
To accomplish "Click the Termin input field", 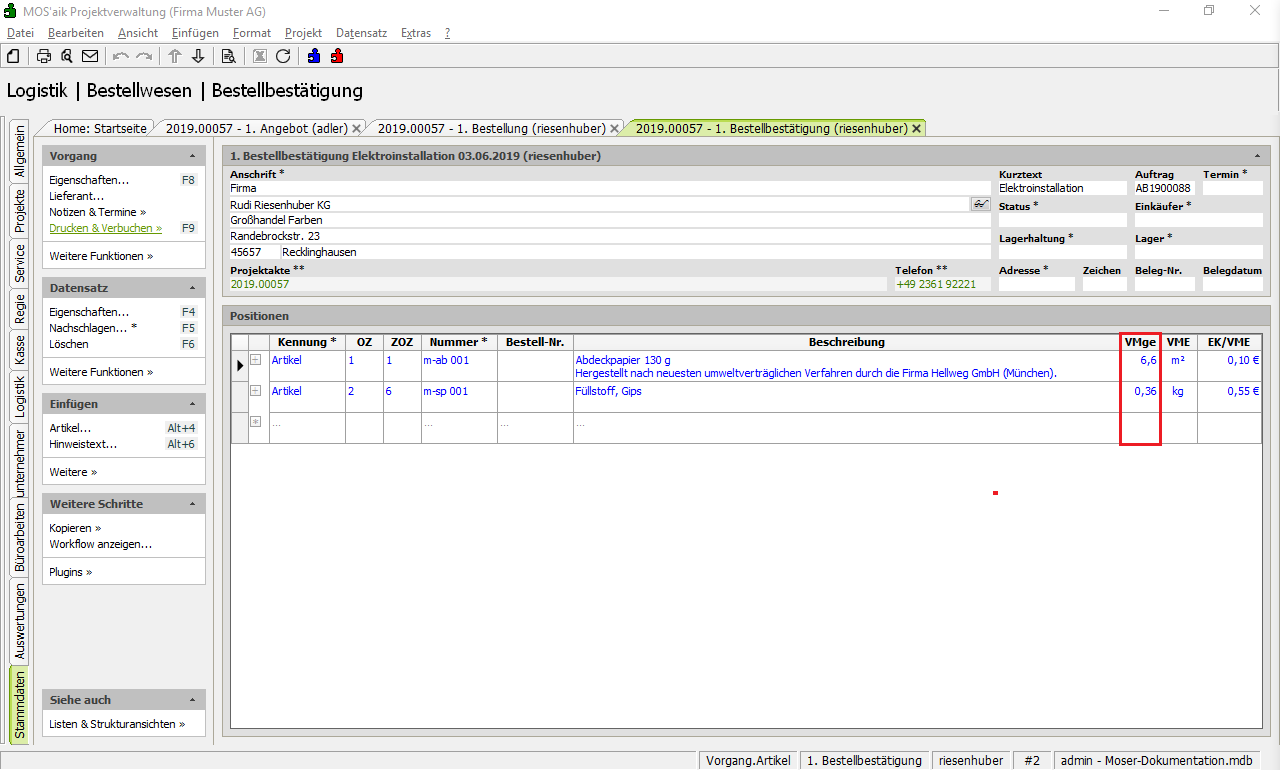I will pyautogui.click(x=1232, y=188).
